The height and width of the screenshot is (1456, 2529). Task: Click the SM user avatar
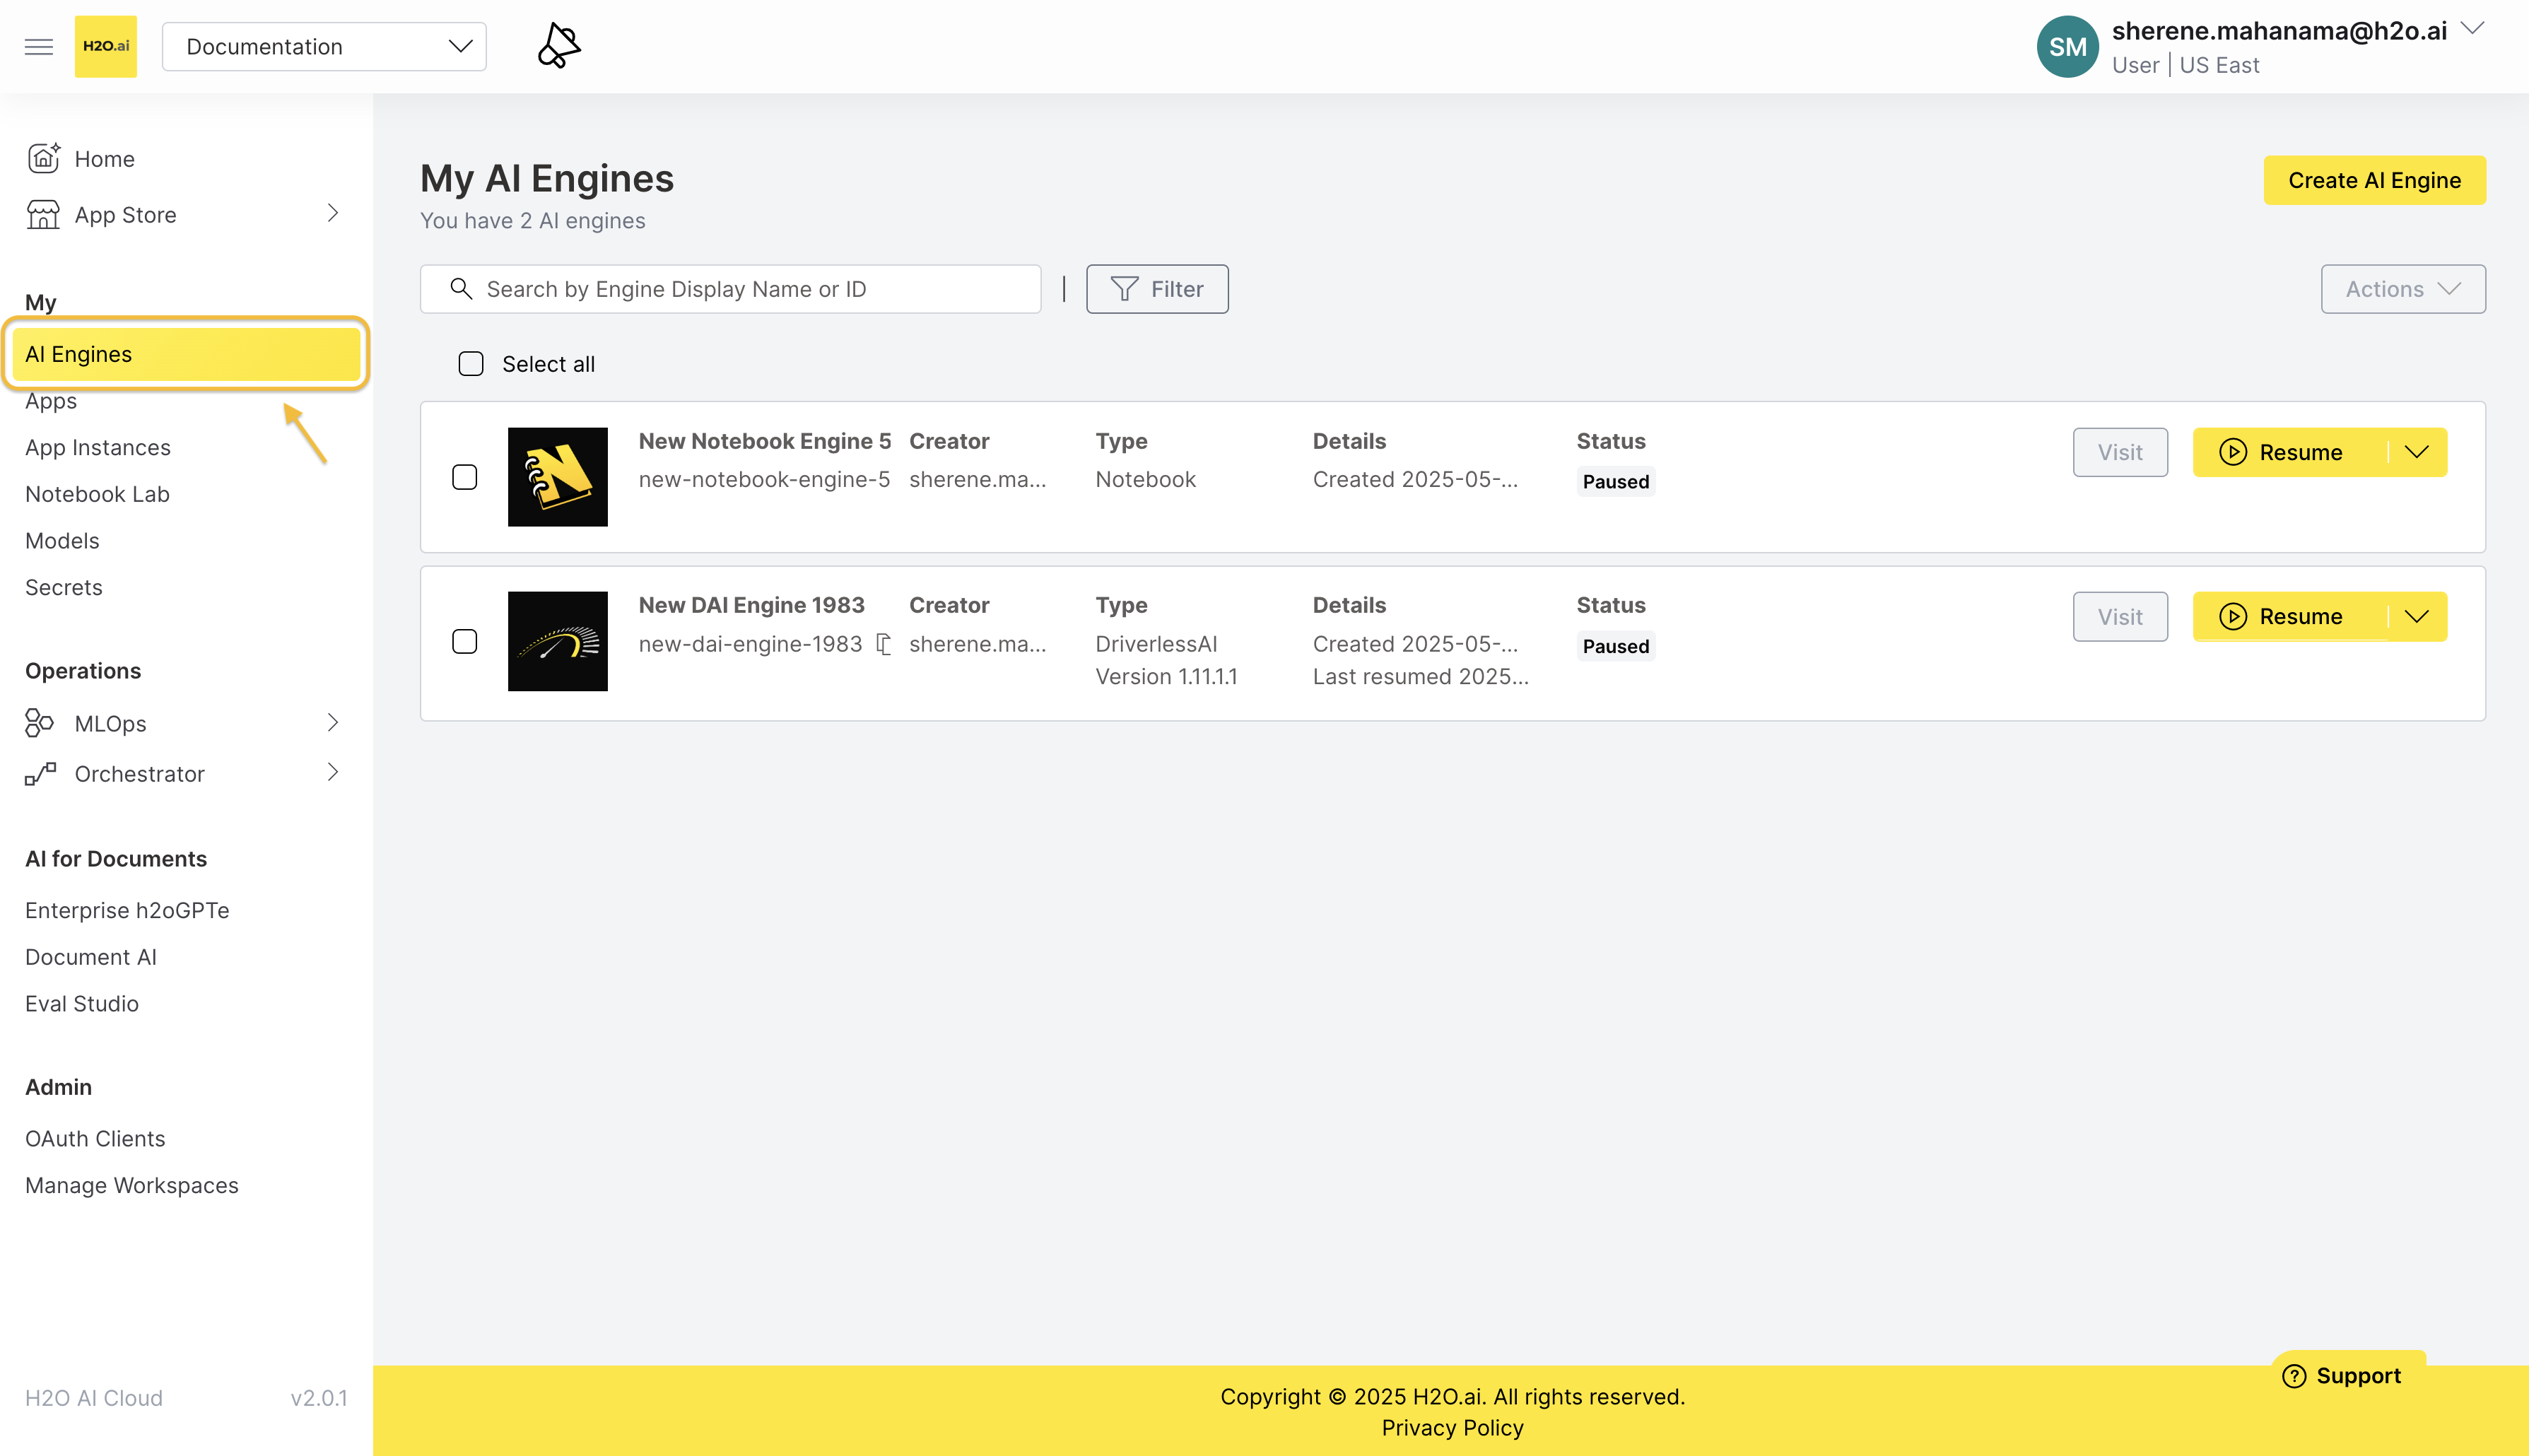[x=2067, y=47]
